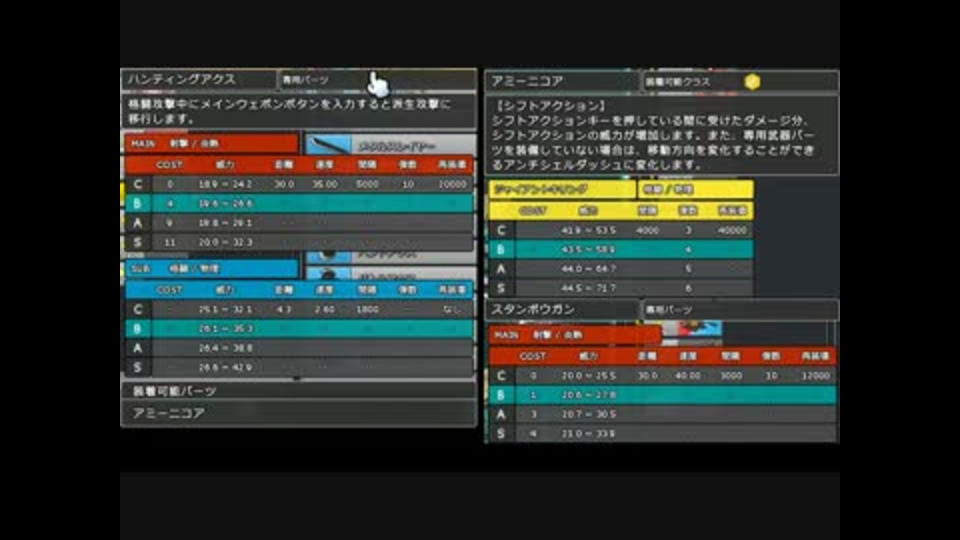The width and height of the screenshot is (960, 540).
Task: Click the 40.00 speed value in Stun Bowgun table
Action: point(688,375)
